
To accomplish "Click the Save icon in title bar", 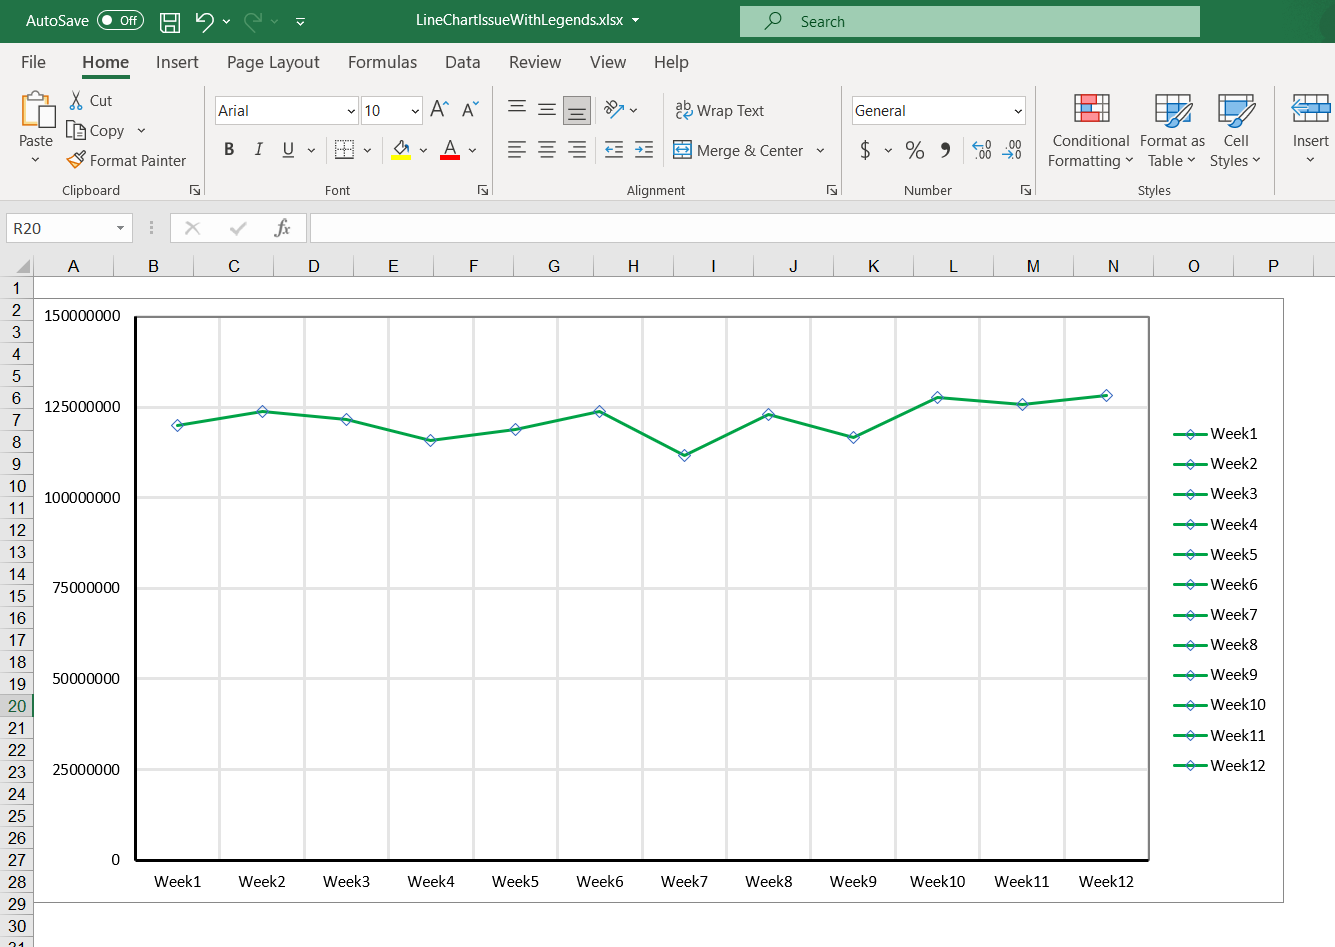I will [170, 21].
